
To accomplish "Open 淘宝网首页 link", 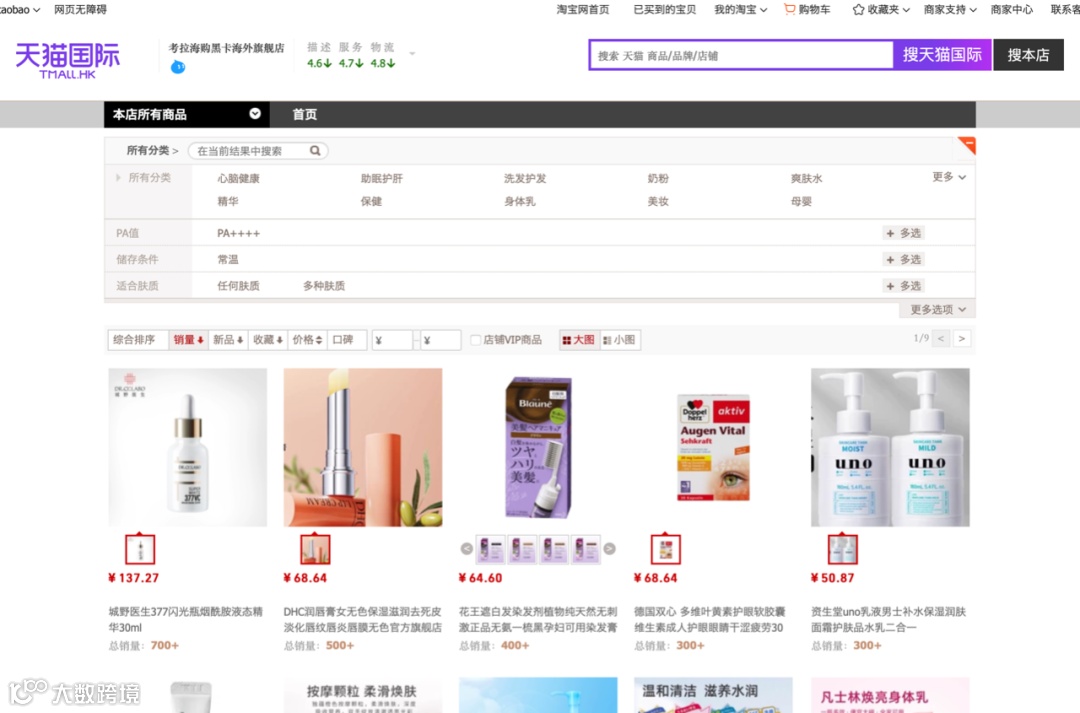I will point(583,10).
